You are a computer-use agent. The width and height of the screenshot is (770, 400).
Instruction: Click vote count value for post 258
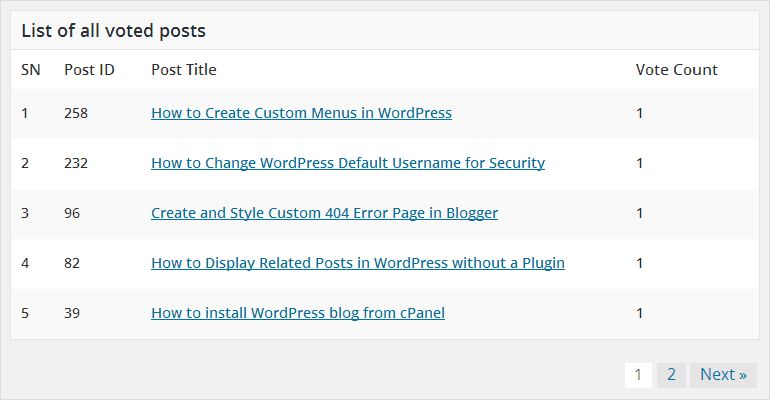point(639,113)
